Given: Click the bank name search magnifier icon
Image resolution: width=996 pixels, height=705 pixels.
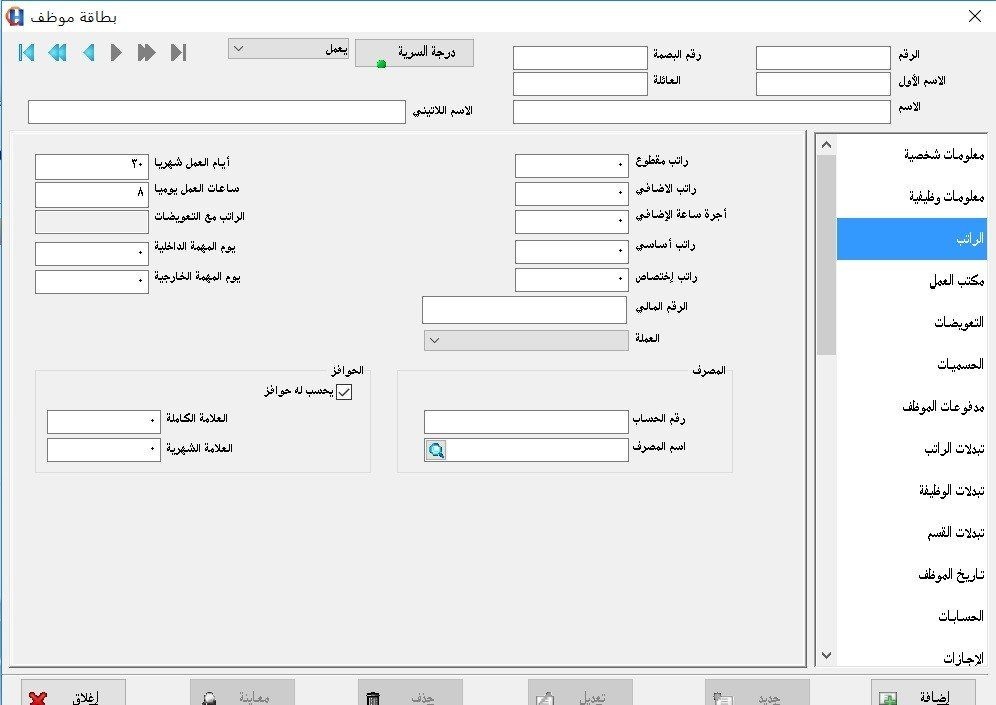Looking at the screenshot, I should point(436,450).
